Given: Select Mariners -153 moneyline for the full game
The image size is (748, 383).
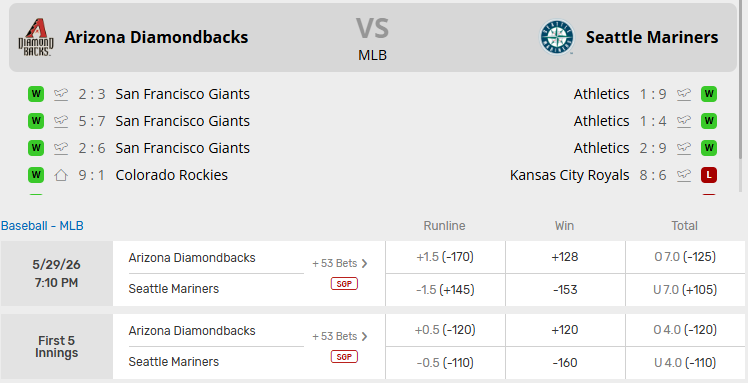Looking at the screenshot, I should (x=565, y=290).
